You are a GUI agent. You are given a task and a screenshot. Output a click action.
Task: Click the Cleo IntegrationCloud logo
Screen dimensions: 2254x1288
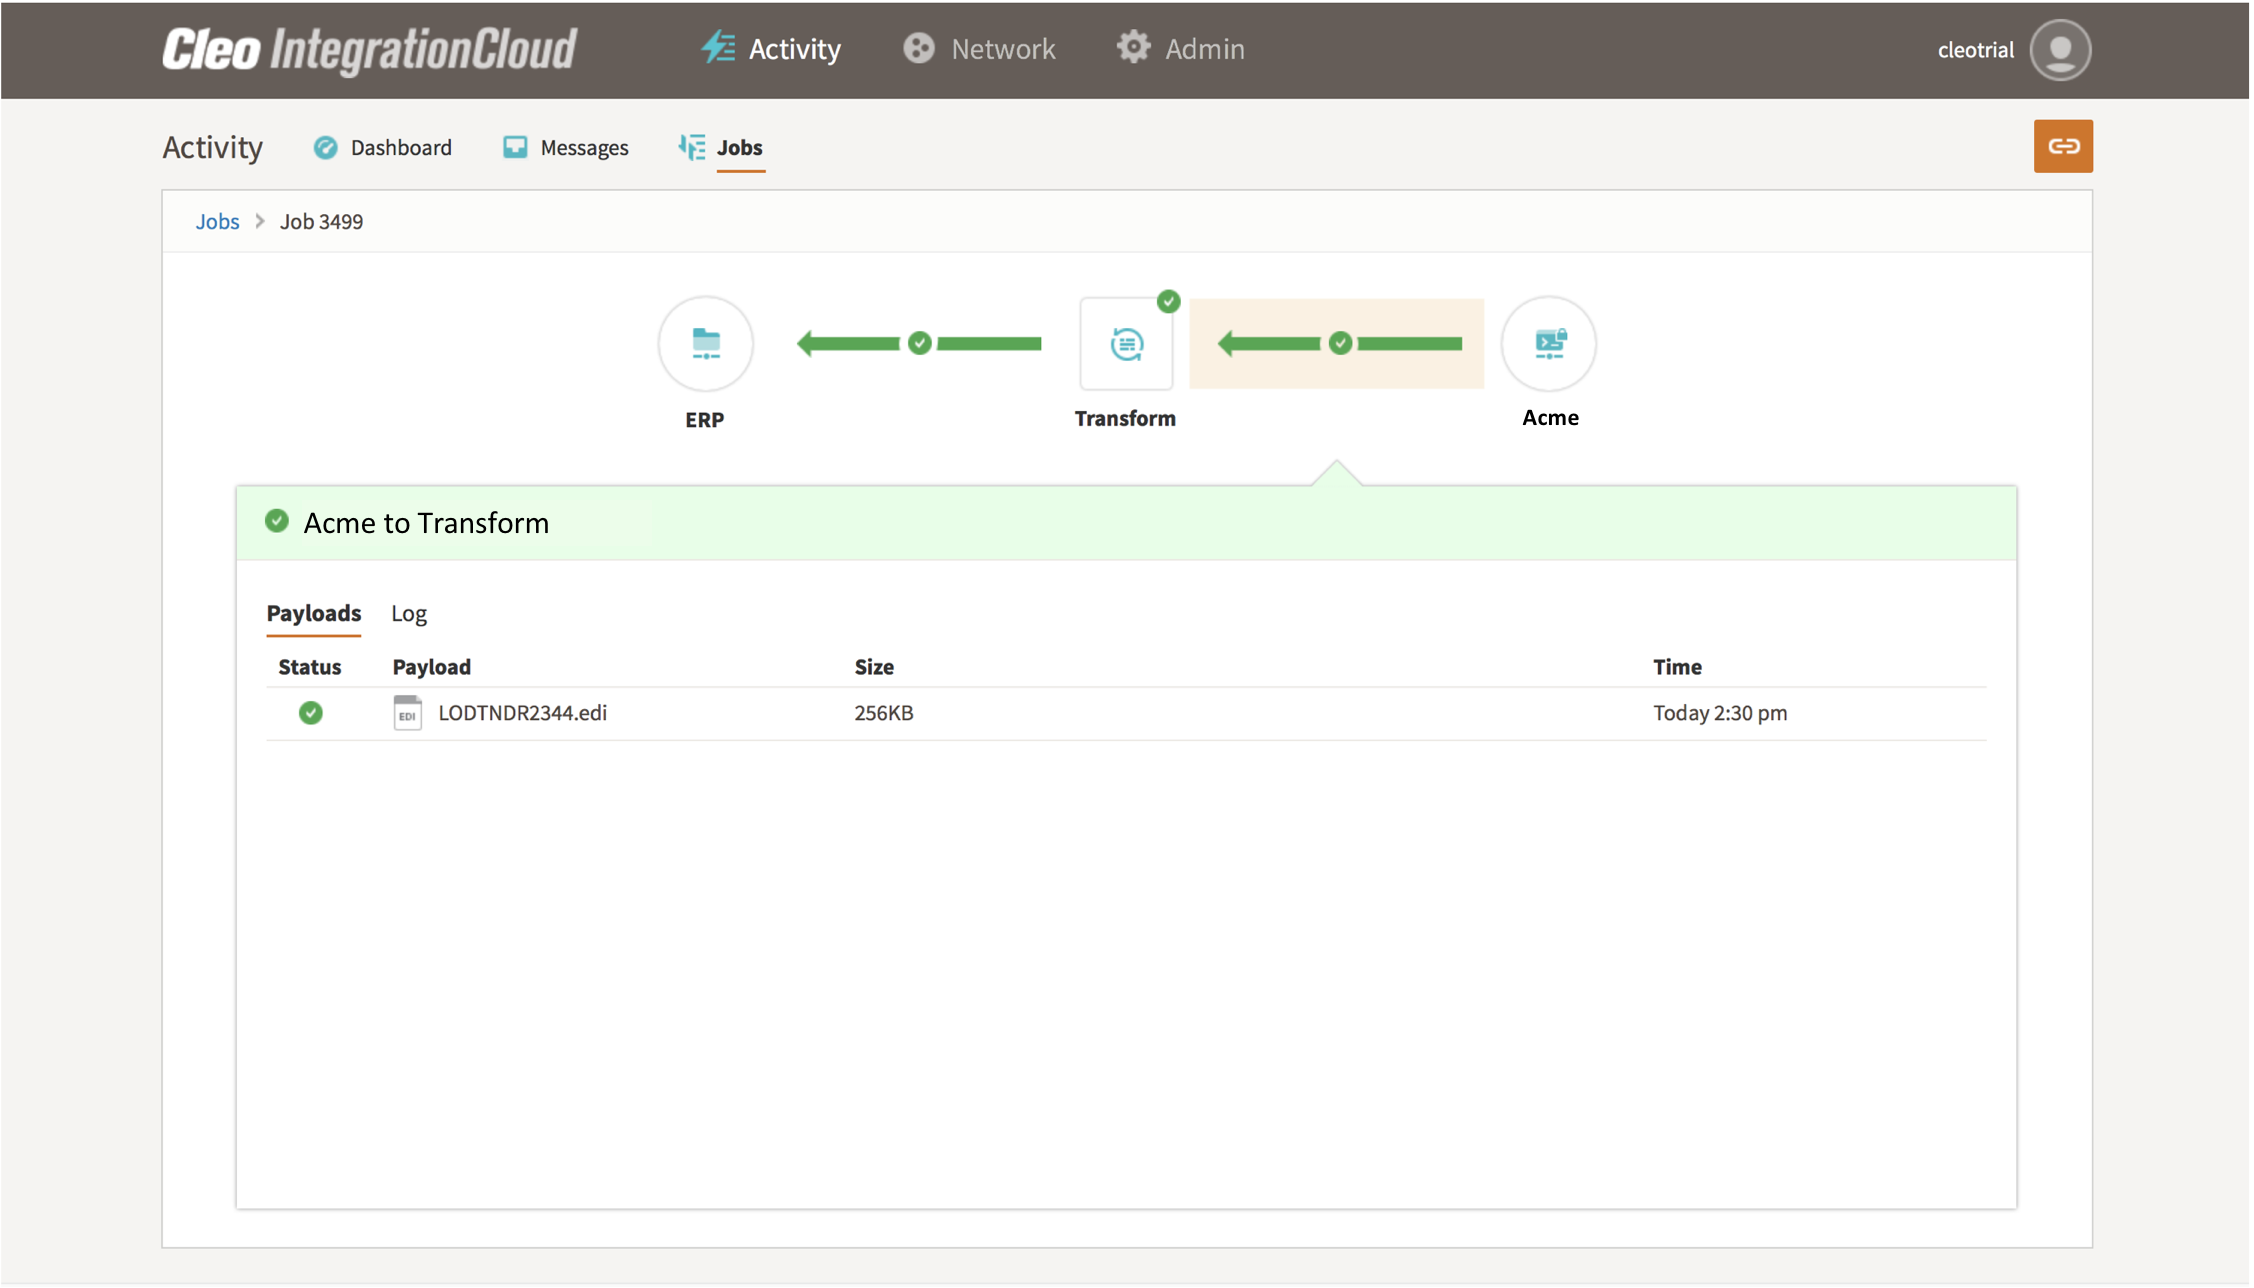pos(369,50)
